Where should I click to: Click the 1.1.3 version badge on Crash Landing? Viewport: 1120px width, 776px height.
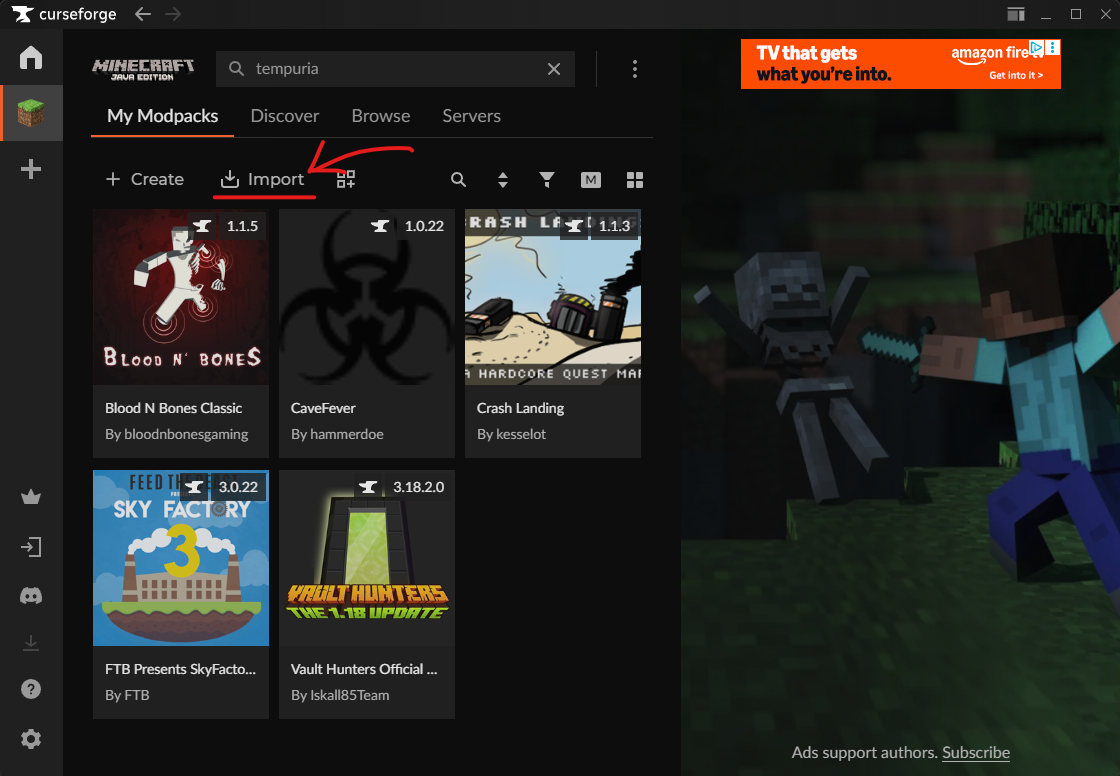[x=614, y=226]
